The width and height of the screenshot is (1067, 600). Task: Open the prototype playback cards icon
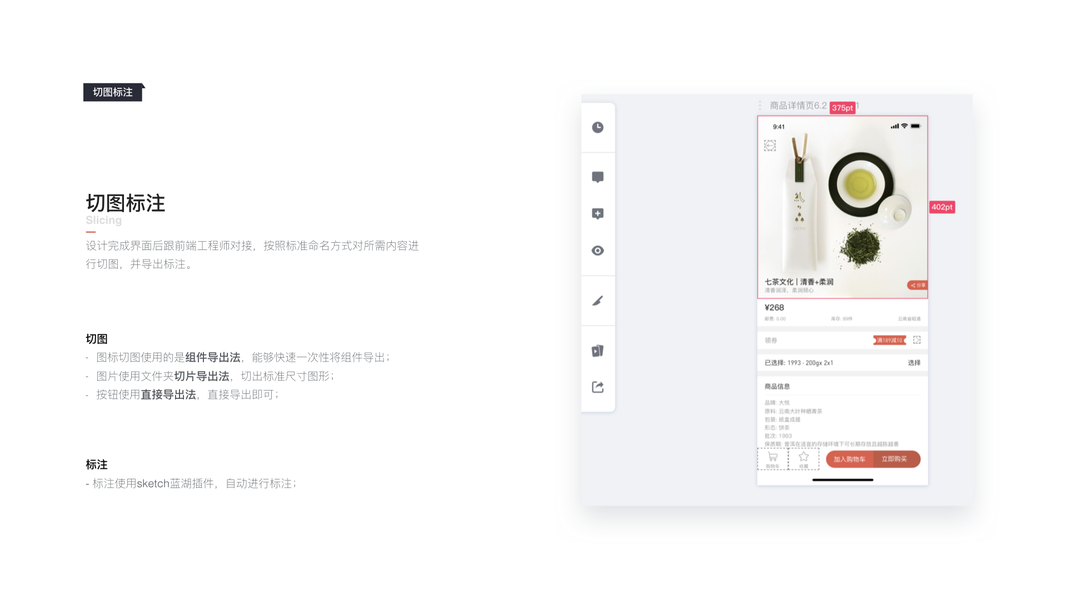point(597,350)
